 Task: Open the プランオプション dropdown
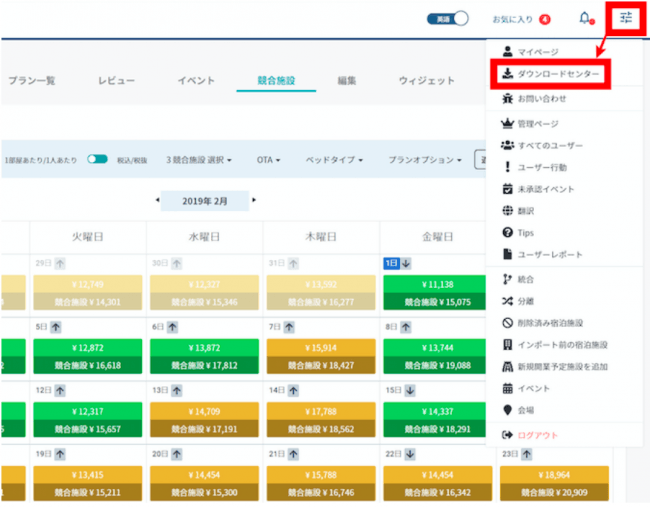coord(425,160)
